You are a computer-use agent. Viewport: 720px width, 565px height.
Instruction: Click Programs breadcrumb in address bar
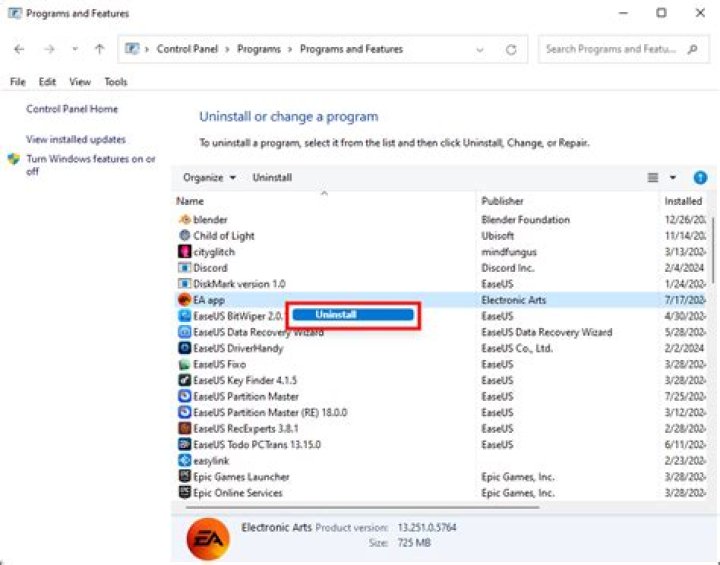tap(259, 49)
